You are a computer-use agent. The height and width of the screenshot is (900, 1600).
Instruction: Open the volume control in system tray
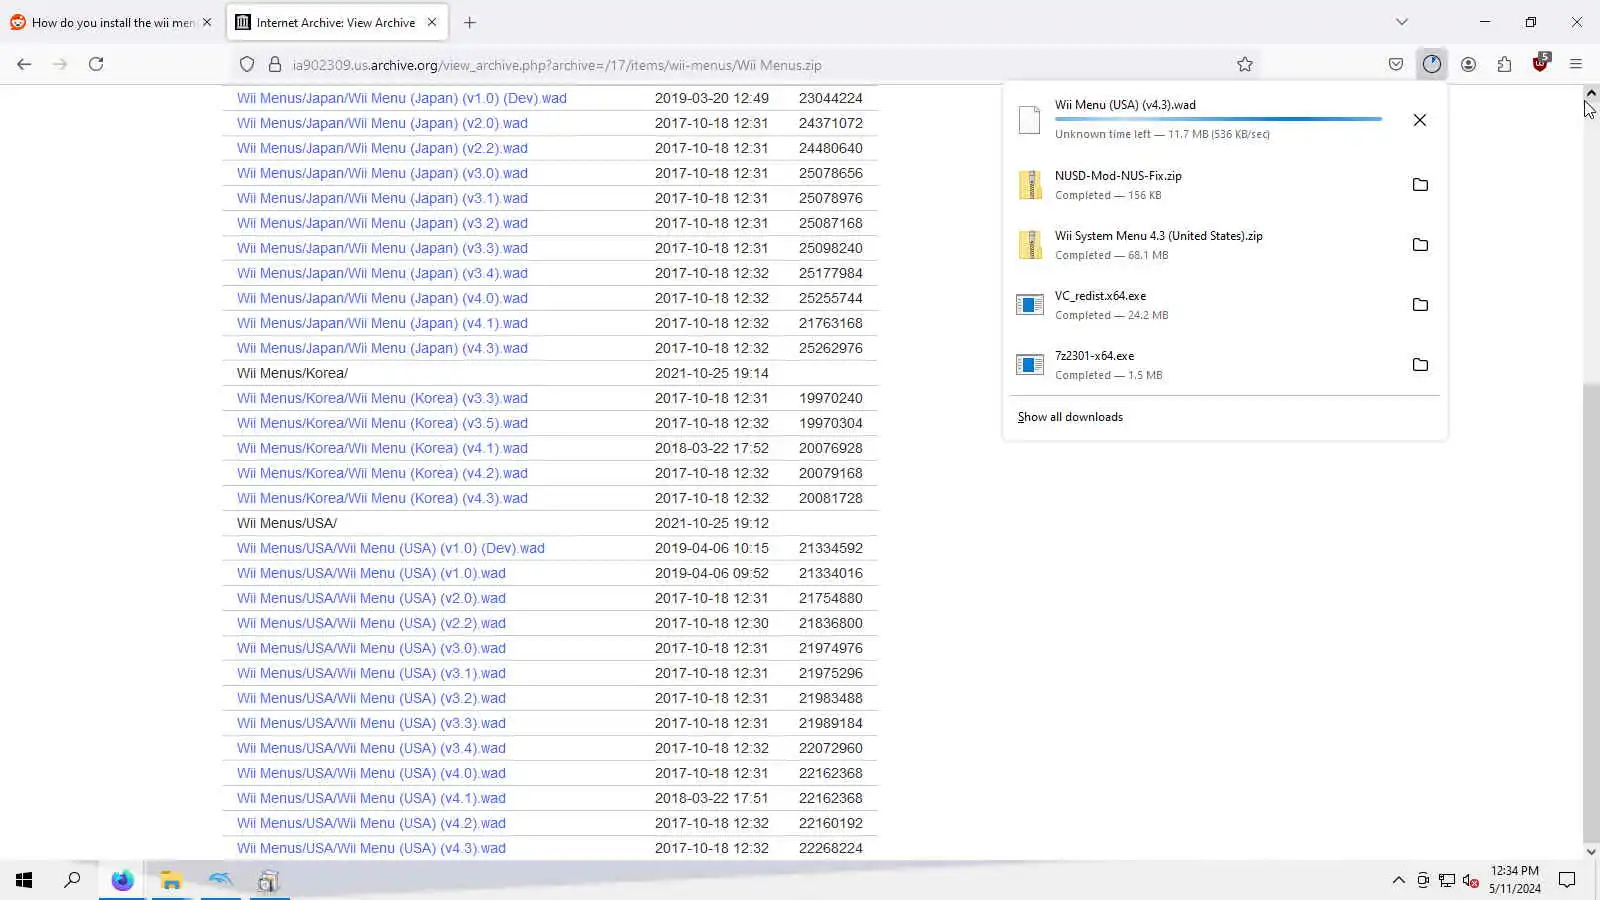coord(1470,880)
